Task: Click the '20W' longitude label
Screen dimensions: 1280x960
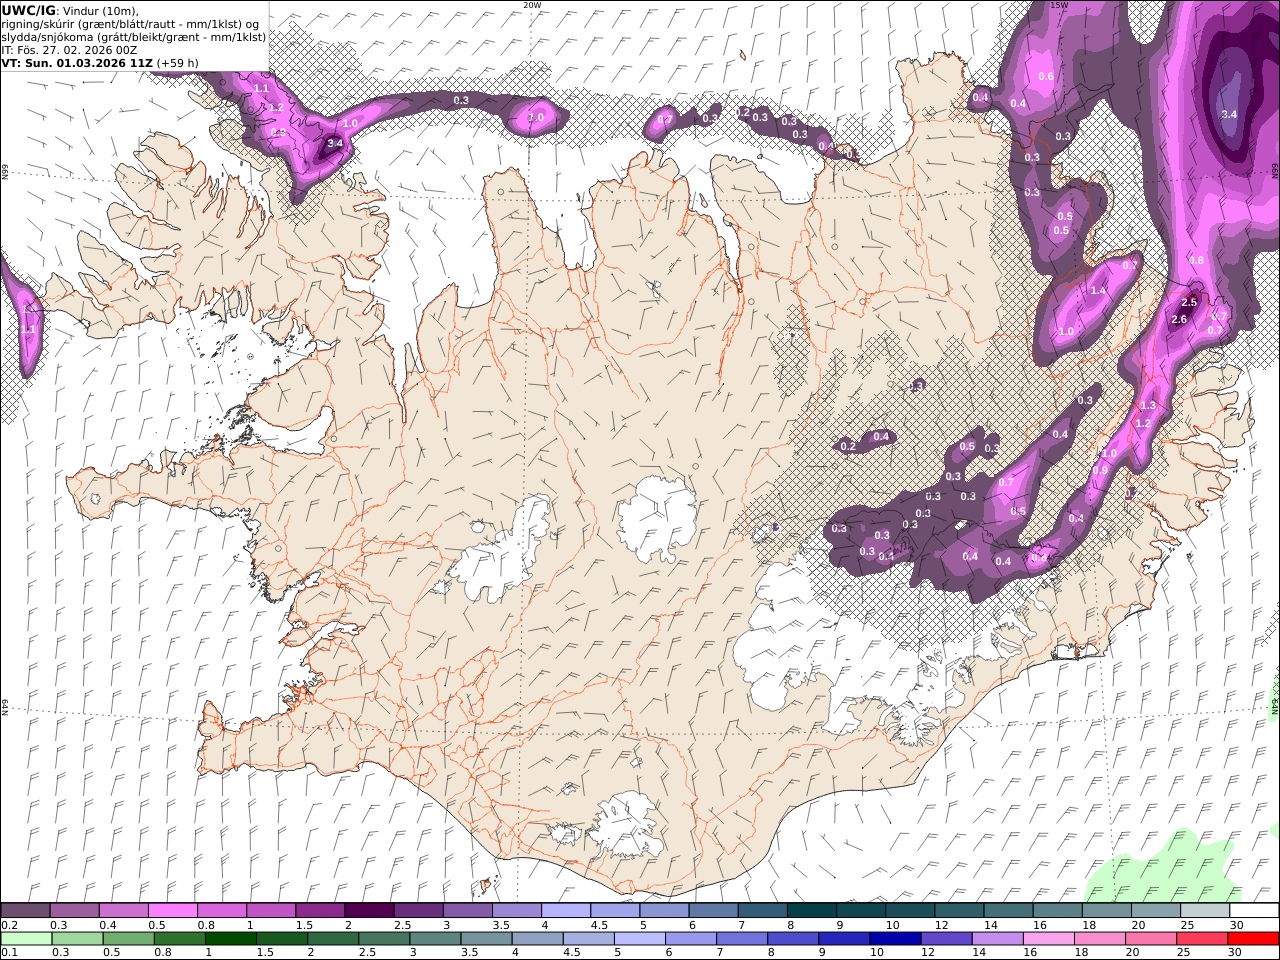Action: [532, 5]
